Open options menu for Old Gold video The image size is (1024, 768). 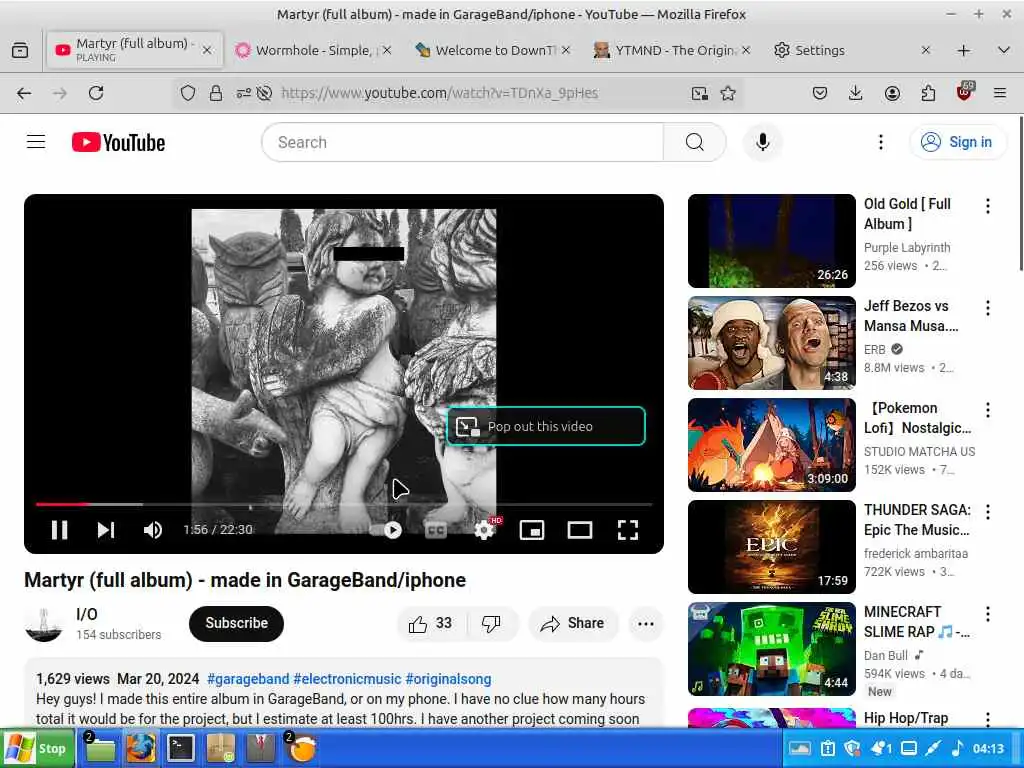click(x=987, y=206)
